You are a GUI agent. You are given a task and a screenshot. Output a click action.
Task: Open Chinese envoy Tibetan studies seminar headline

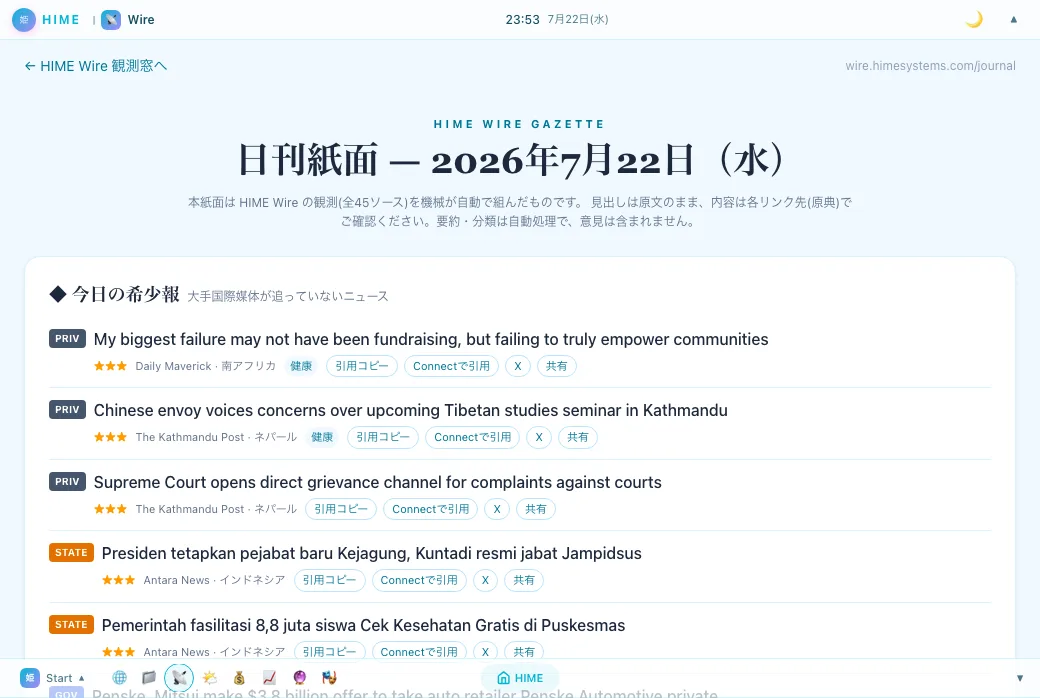click(411, 410)
